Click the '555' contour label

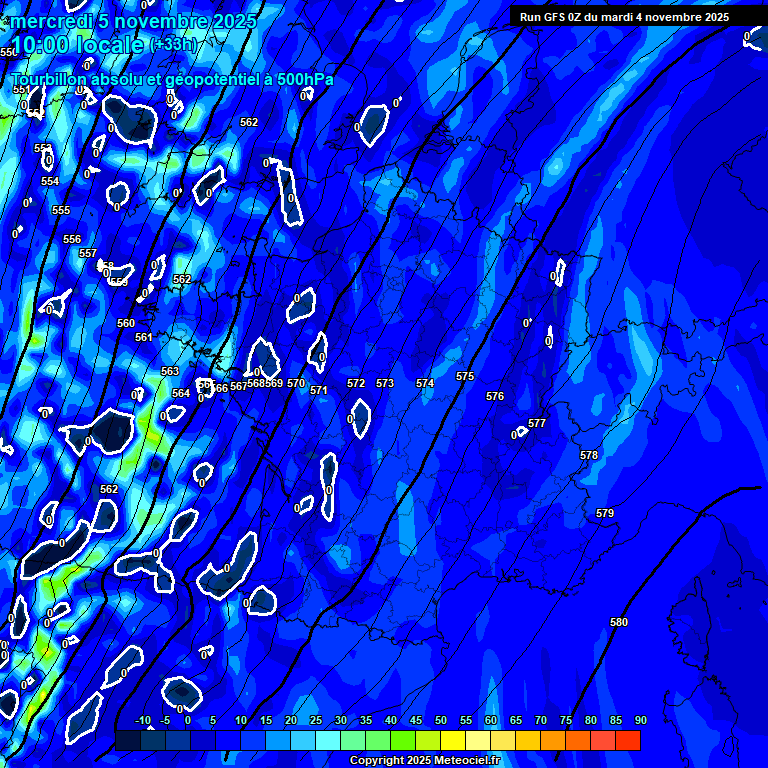click(x=61, y=211)
